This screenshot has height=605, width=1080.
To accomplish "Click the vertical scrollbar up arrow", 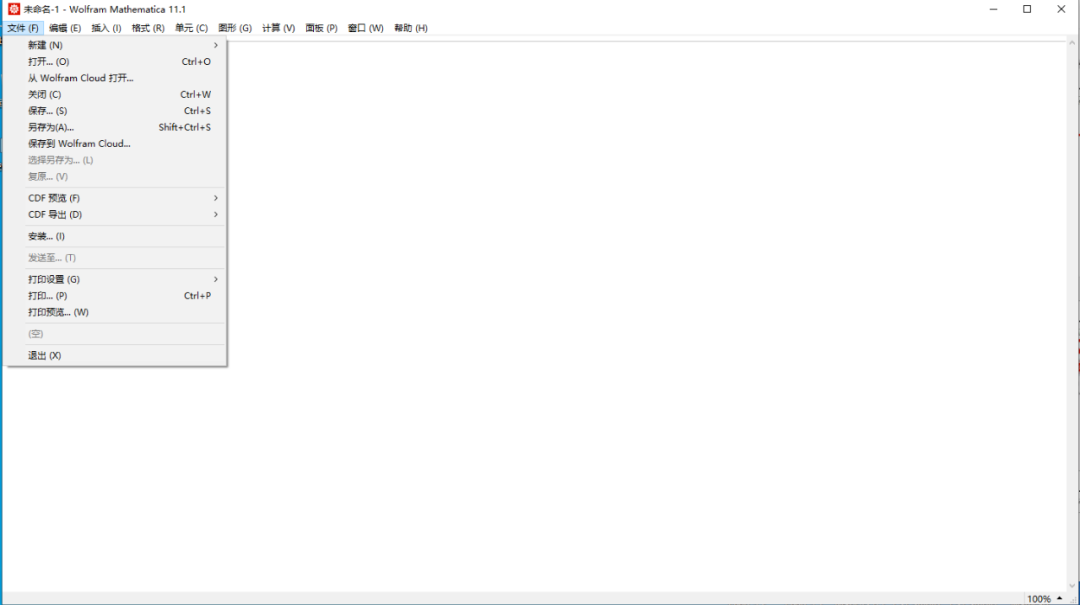I will click(1072, 43).
